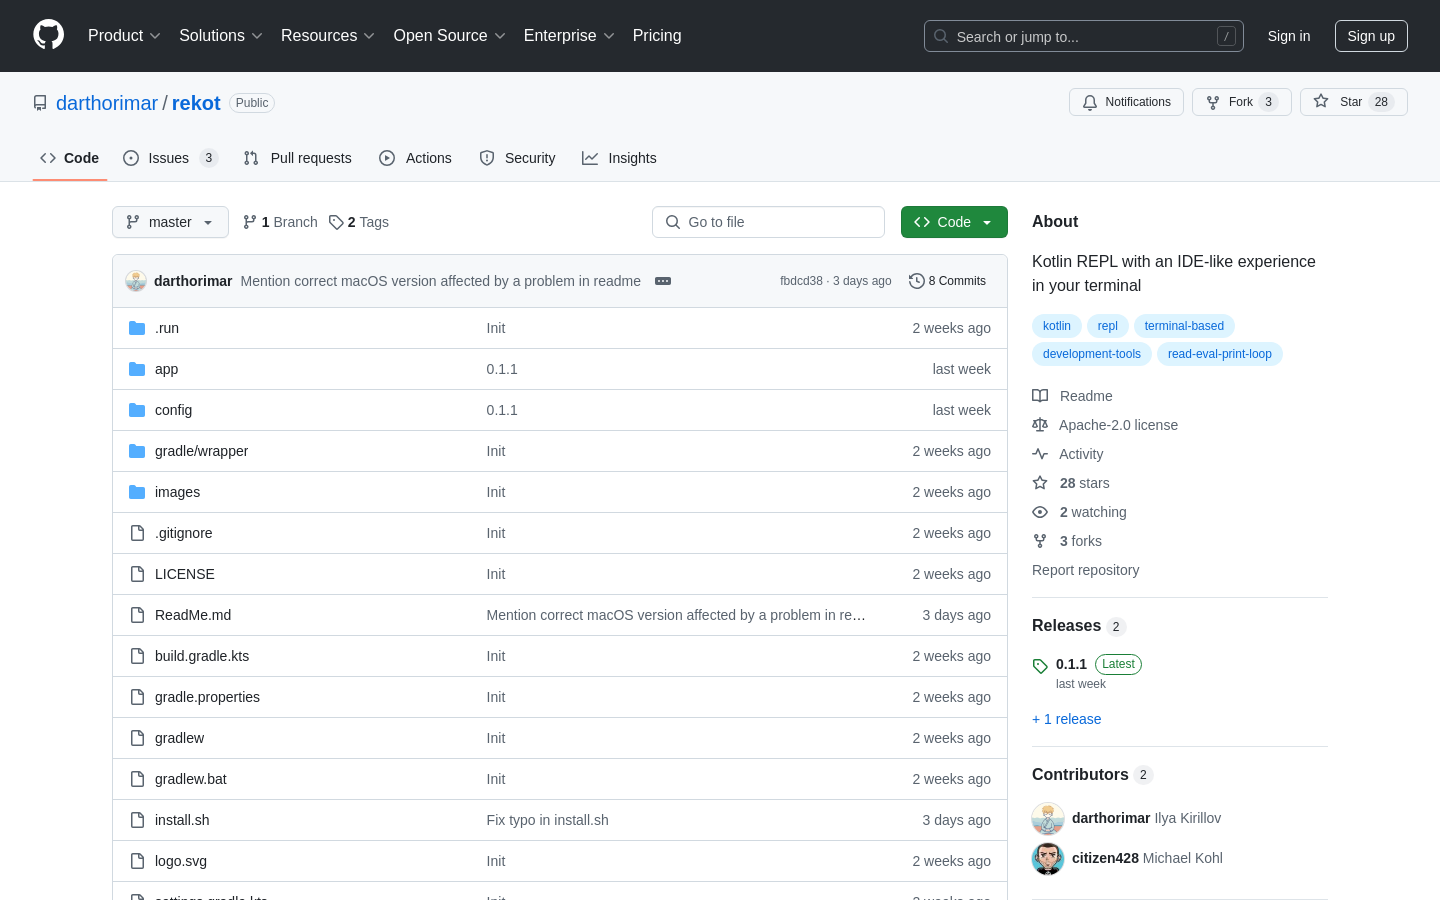Click darthorimar avatar in commit bar
This screenshot has width=1440, height=900.
(136, 281)
